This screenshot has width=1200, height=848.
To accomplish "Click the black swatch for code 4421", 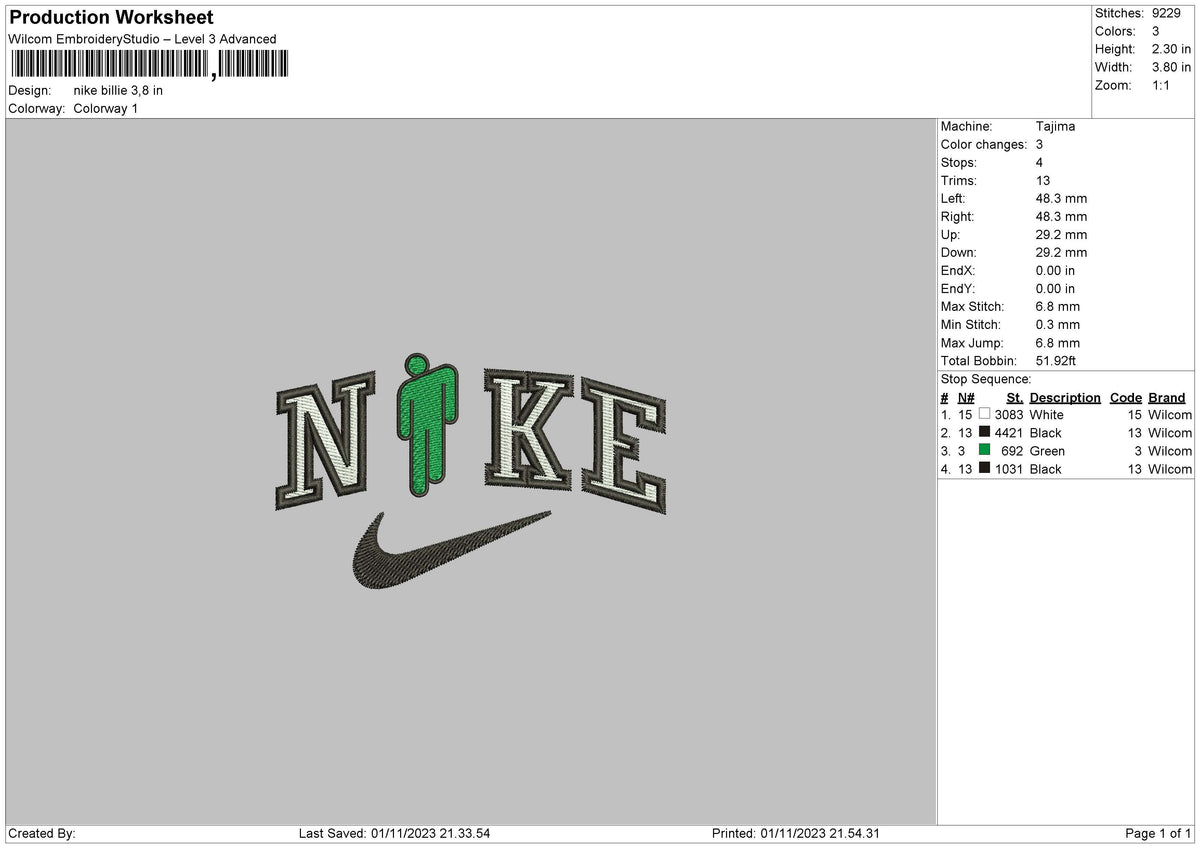I will tap(985, 432).
